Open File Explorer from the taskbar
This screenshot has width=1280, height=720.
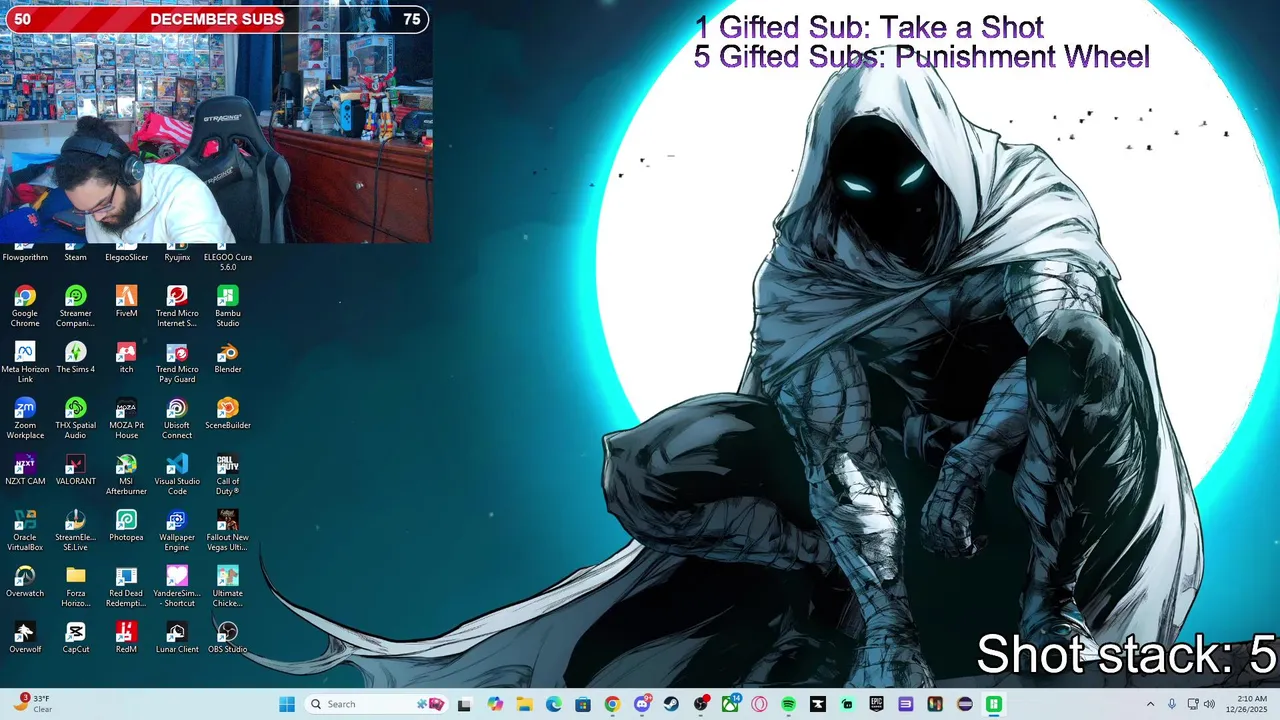click(524, 704)
